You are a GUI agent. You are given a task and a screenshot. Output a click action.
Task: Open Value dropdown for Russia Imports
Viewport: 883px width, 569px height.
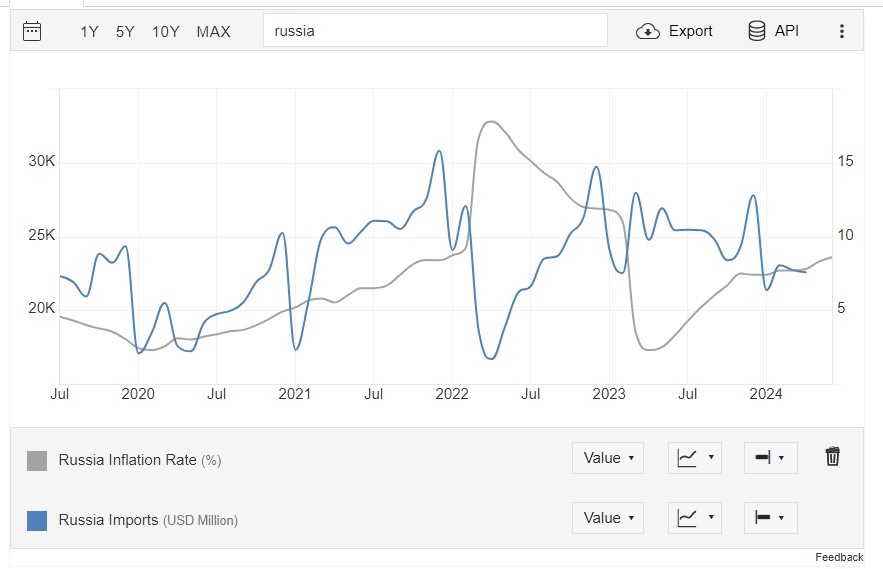(x=608, y=518)
